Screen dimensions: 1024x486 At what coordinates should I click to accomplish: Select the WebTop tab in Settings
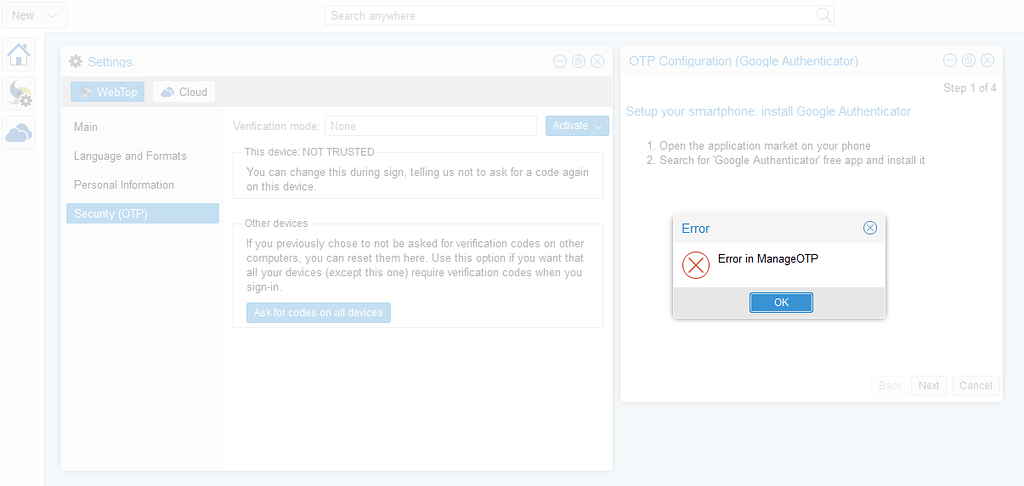click(x=108, y=92)
